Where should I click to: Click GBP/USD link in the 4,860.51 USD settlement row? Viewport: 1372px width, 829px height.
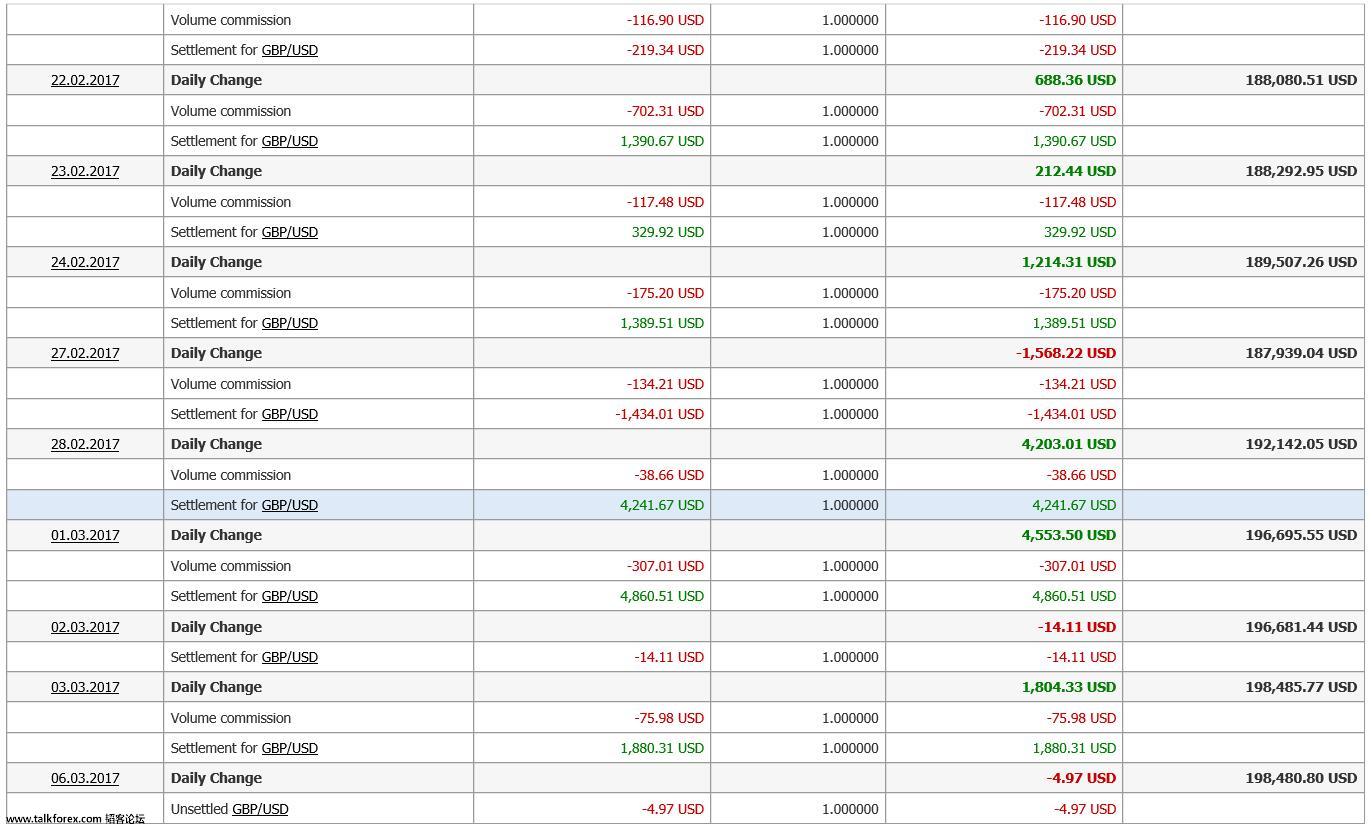290,596
